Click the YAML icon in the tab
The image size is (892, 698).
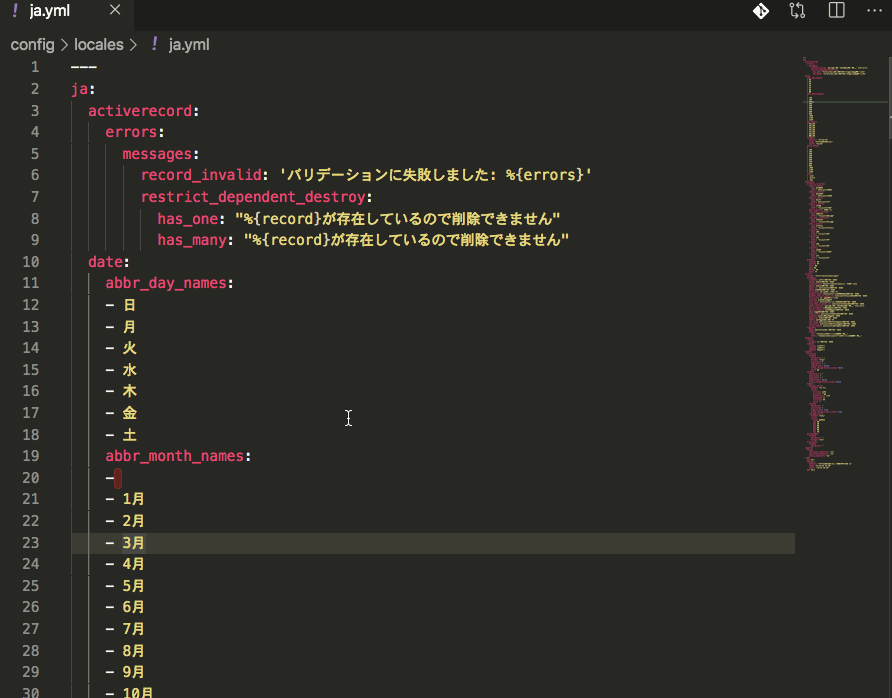(15, 10)
